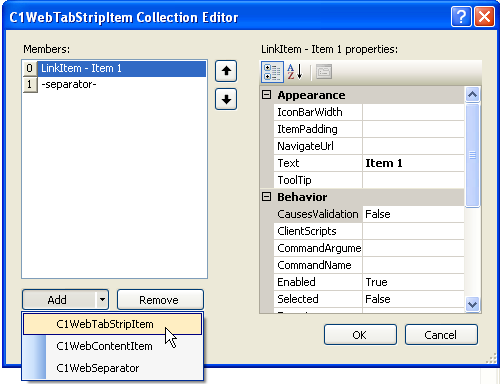The height and width of the screenshot is (384, 500).
Task: Move selected member up with arrow button
Action: point(226,71)
